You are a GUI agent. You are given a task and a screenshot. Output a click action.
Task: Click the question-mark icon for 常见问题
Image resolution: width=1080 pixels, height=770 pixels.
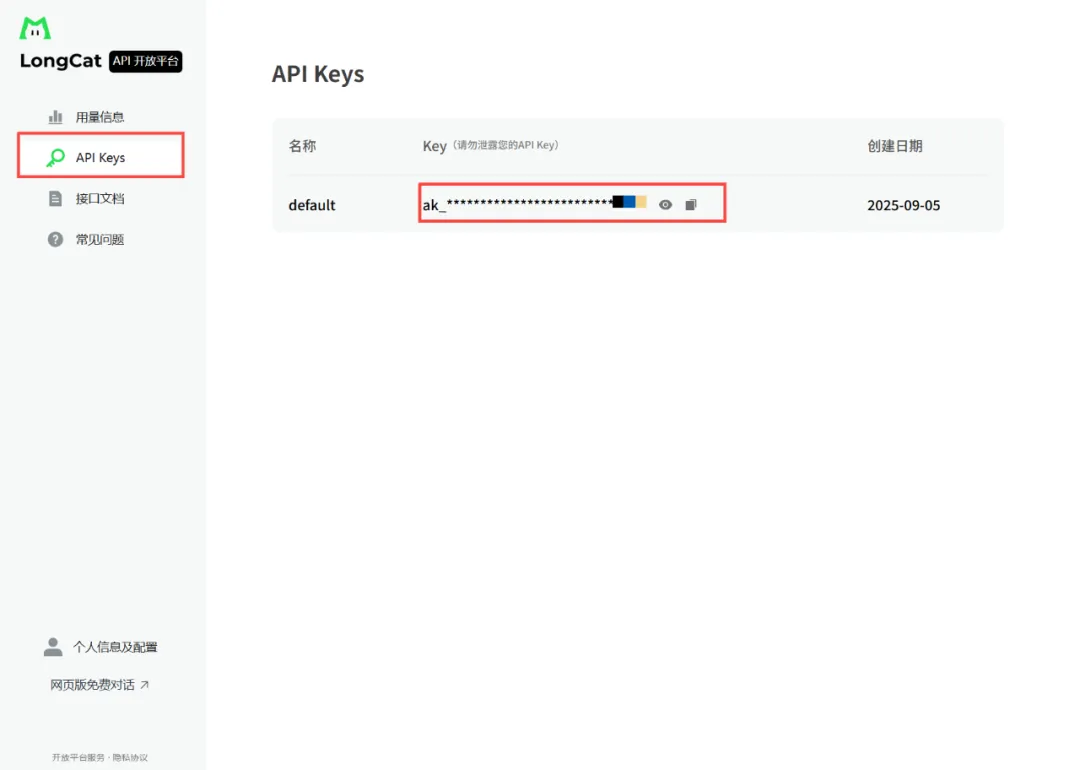click(56, 239)
